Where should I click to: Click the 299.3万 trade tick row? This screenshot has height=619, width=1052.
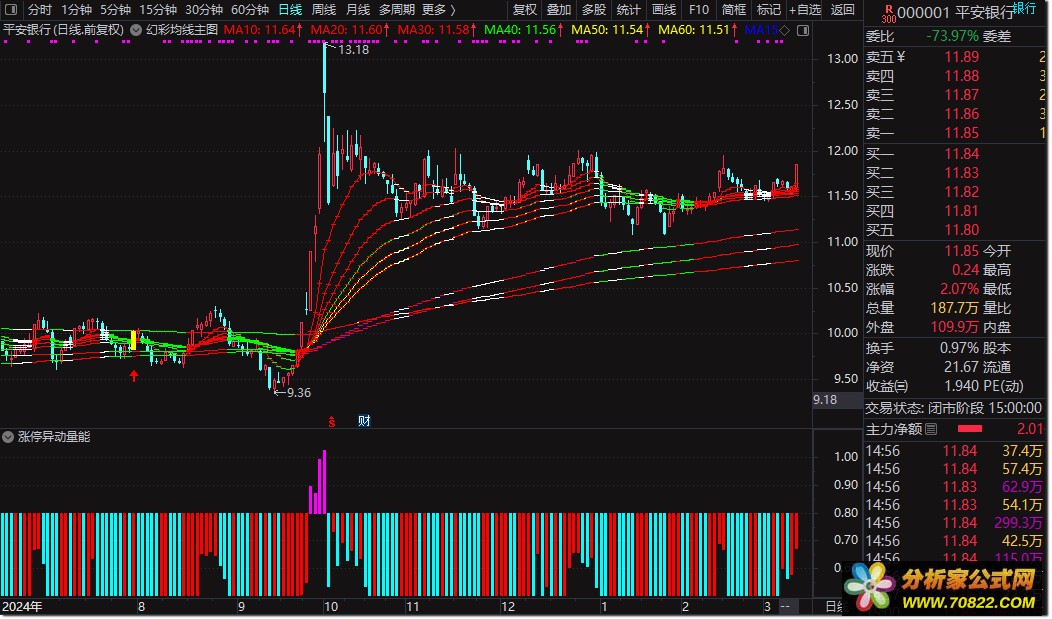tap(956, 523)
